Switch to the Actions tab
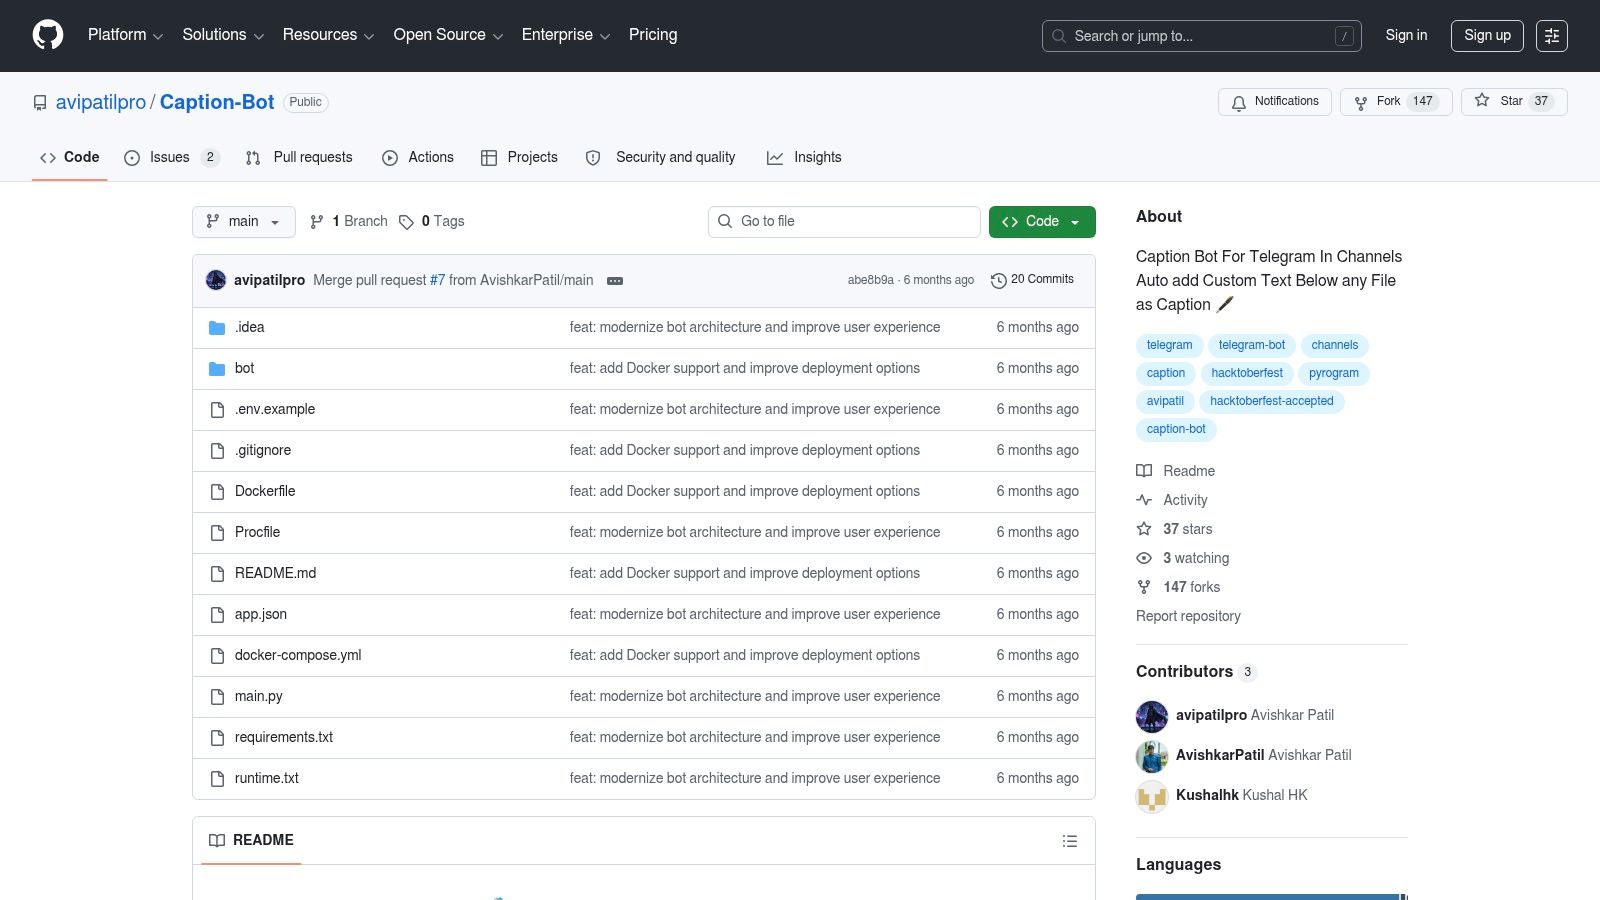Viewport: 1600px width, 900px height. click(418, 158)
